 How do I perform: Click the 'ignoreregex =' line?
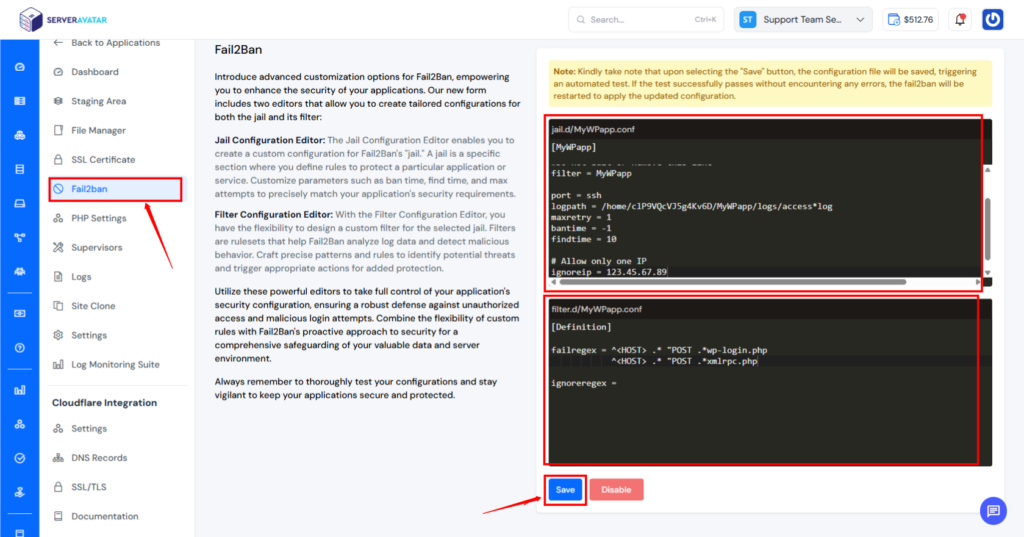pos(584,383)
